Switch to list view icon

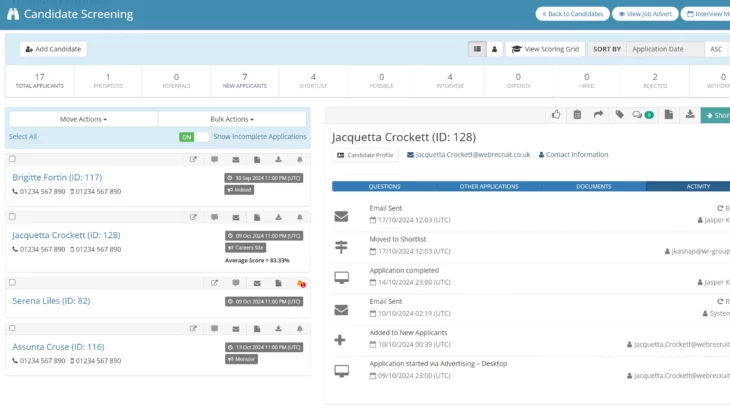[477, 48]
